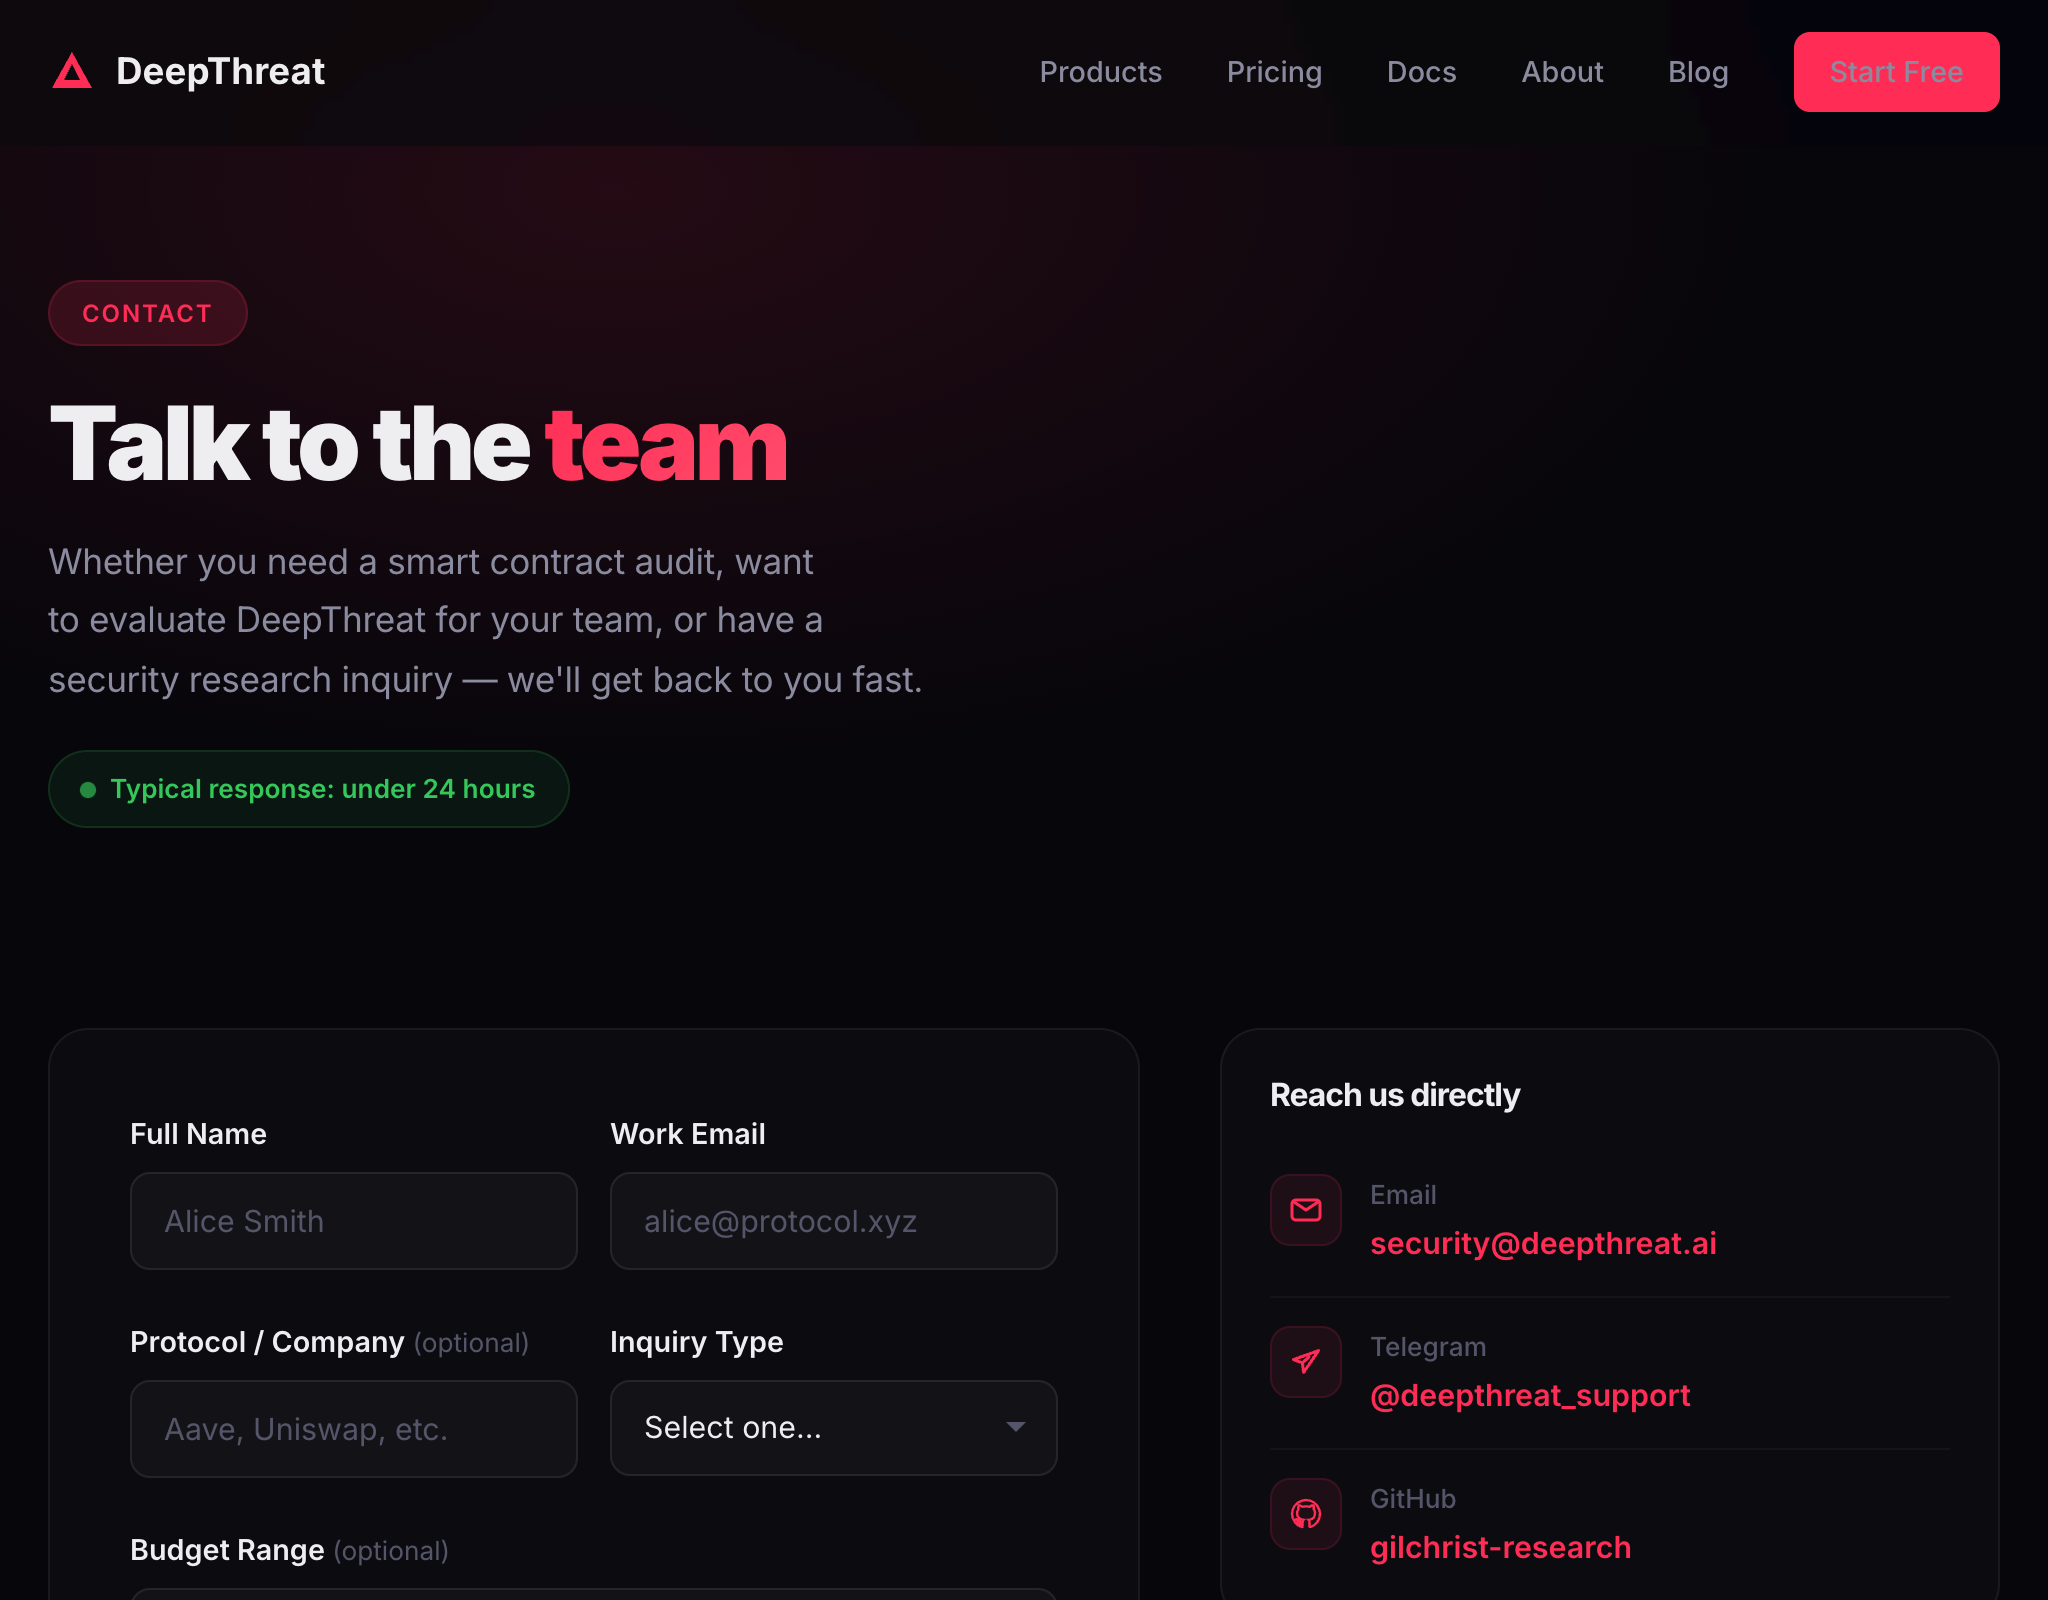Click the DeepThreat brand name

[x=220, y=72]
